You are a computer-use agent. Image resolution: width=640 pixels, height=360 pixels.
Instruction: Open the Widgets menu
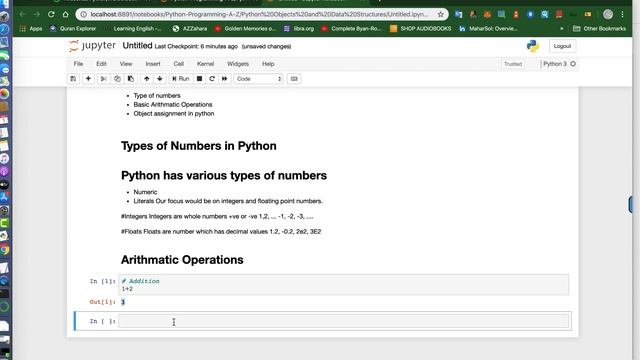[238, 64]
